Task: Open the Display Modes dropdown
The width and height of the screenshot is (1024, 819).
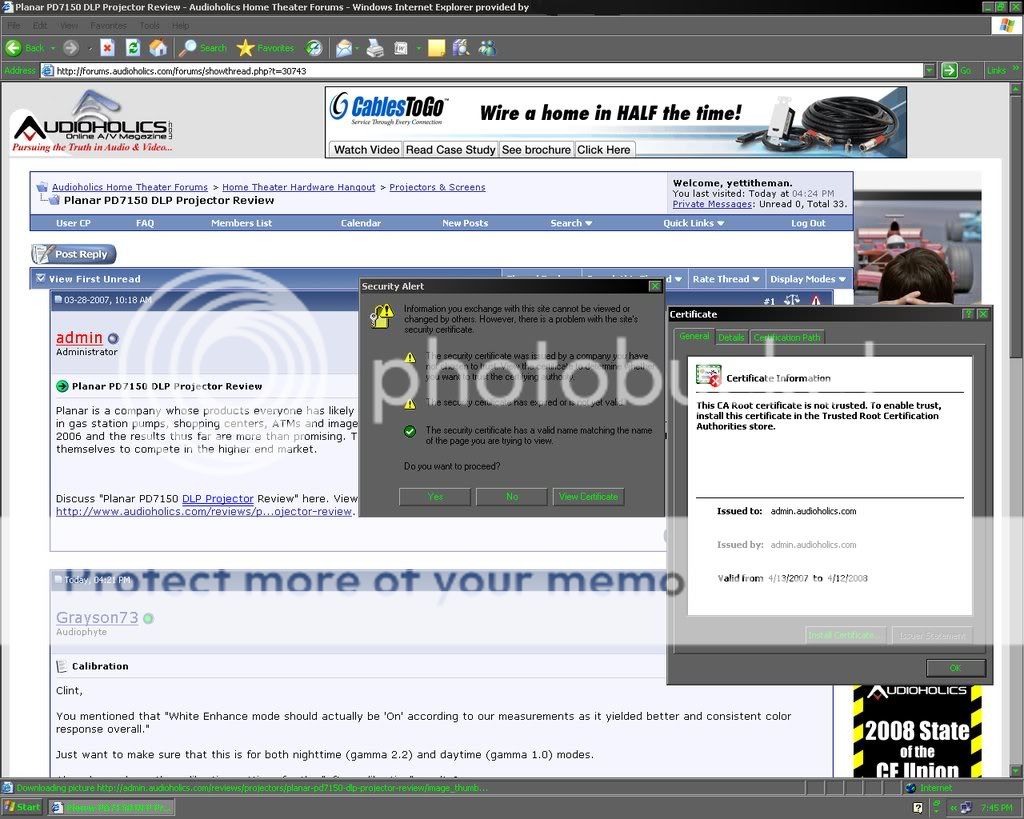Action: click(x=808, y=279)
